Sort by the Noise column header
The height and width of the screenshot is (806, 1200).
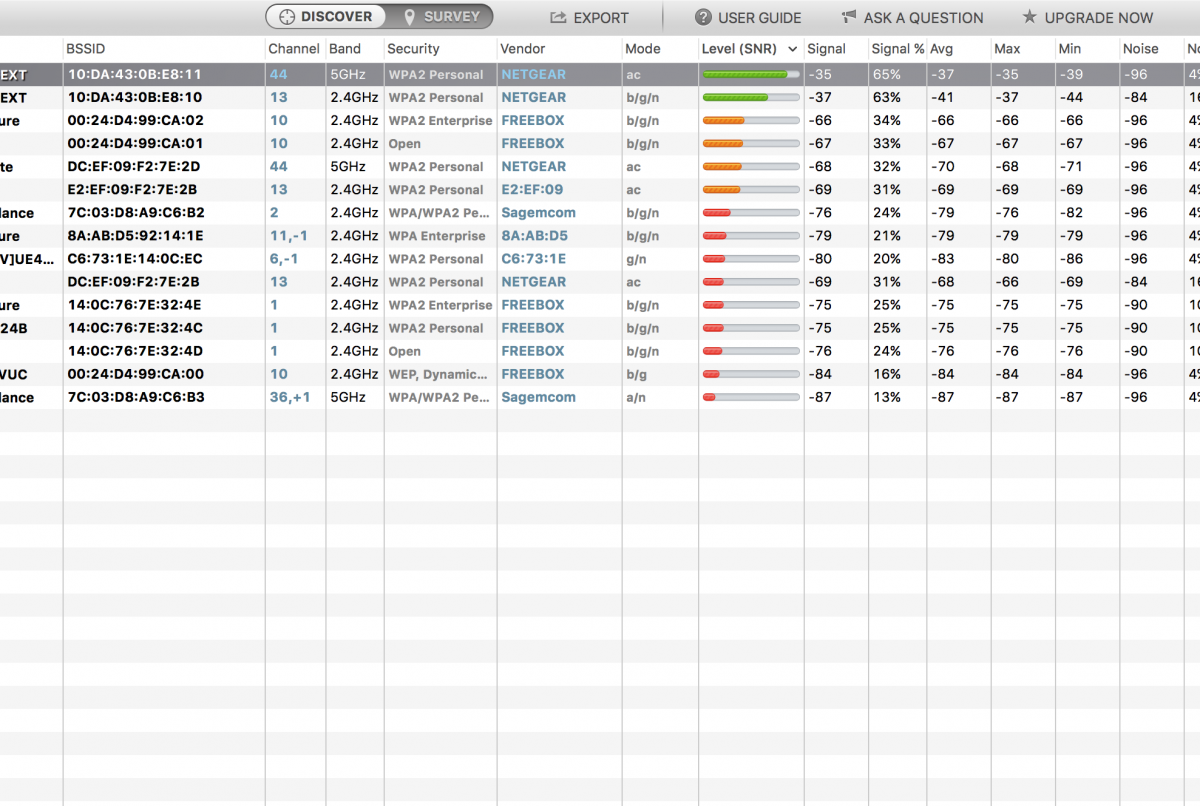[1151, 48]
